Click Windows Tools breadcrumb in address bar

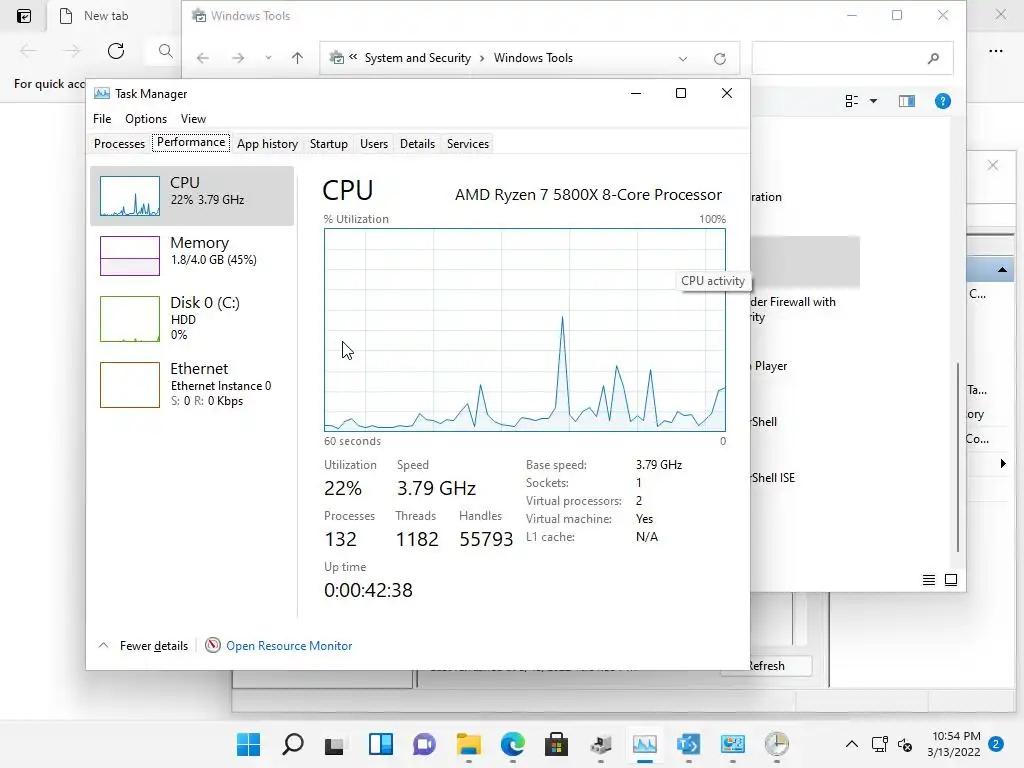(x=533, y=58)
